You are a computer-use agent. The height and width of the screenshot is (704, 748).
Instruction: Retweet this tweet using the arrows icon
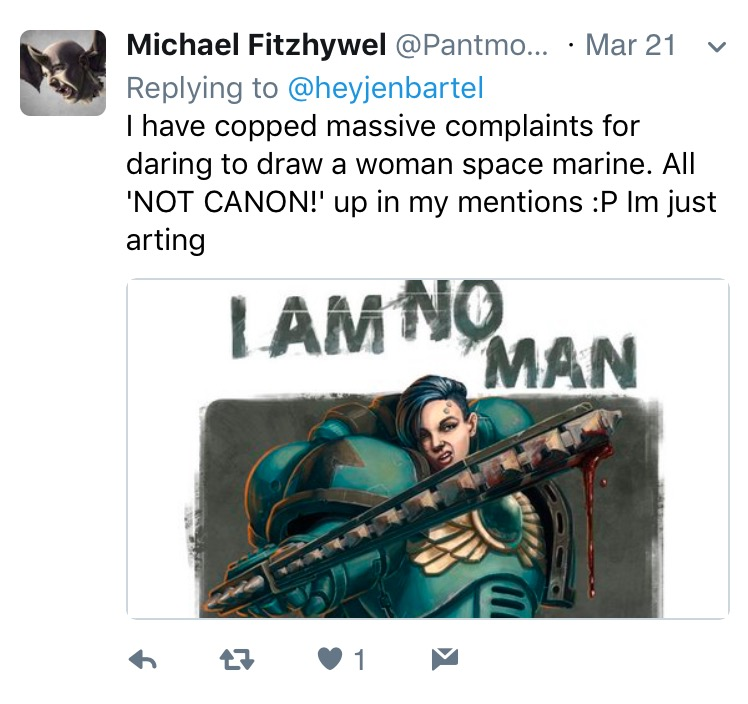click(x=237, y=660)
